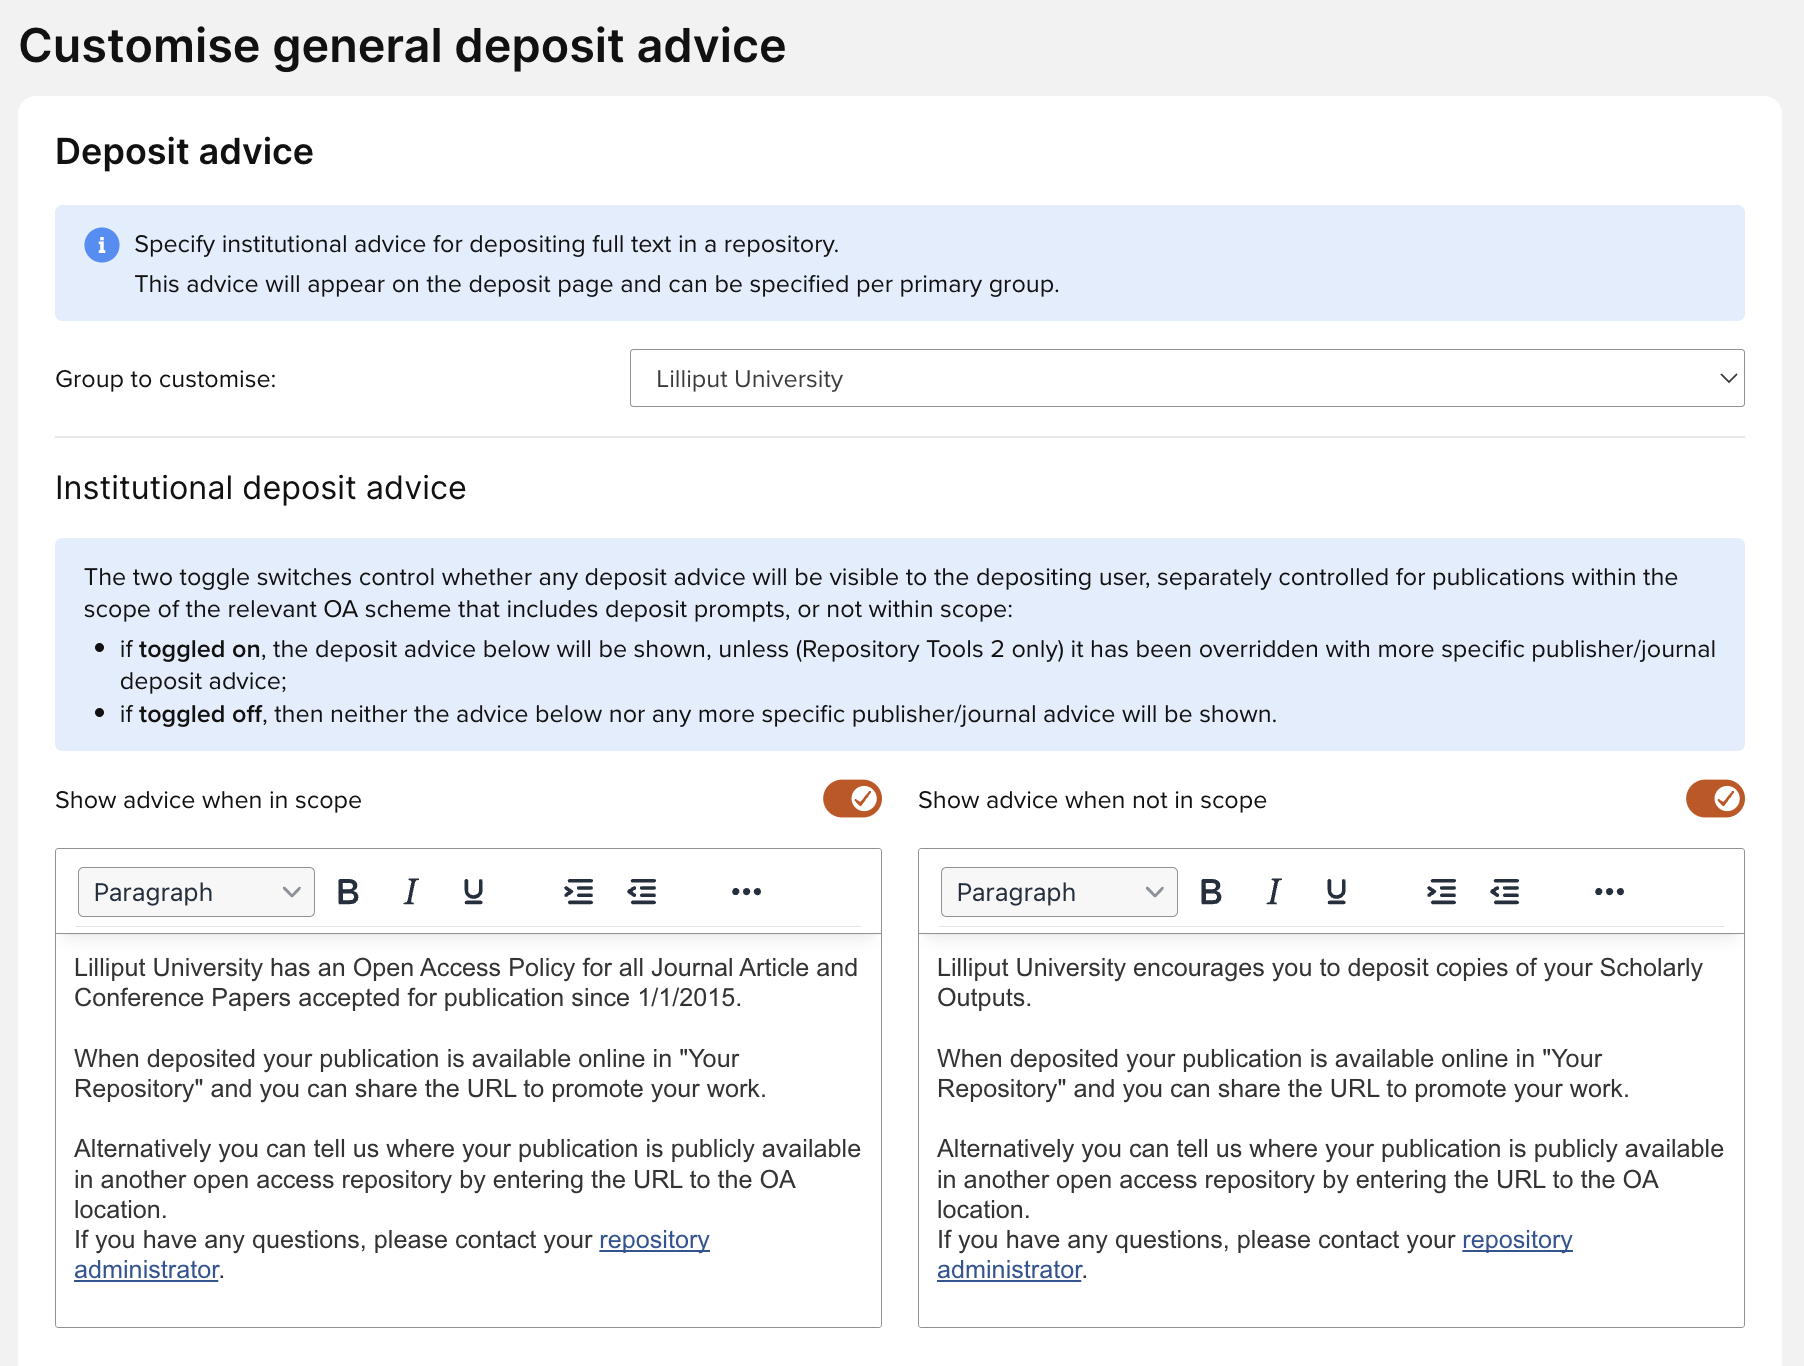Click Bold in the in-scope editor
The width and height of the screenshot is (1804, 1366).
pyautogui.click(x=348, y=891)
